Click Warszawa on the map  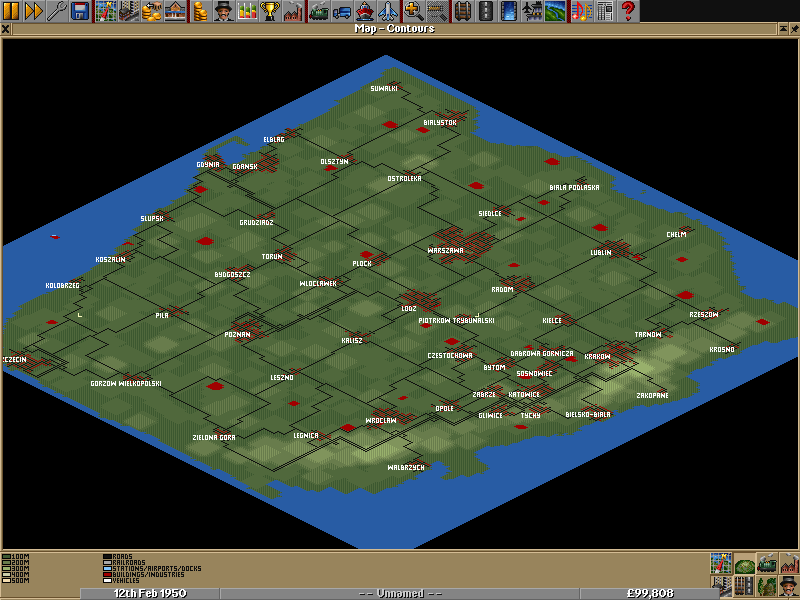point(445,251)
